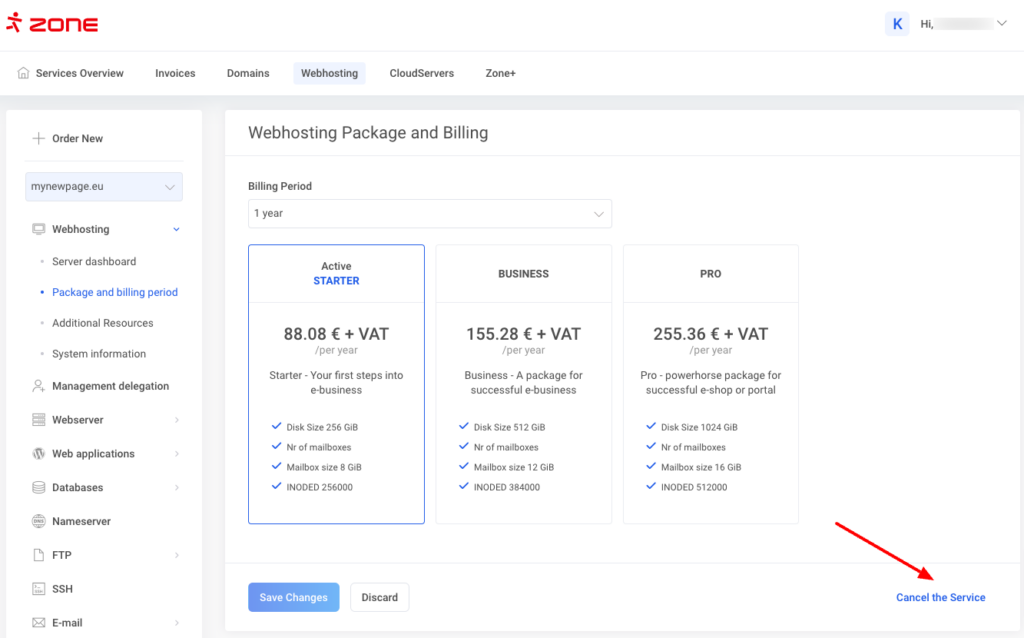Click the Webhosting monitor icon in sidebar
This screenshot has height=638, width=1024.
[x=39, y=229]
